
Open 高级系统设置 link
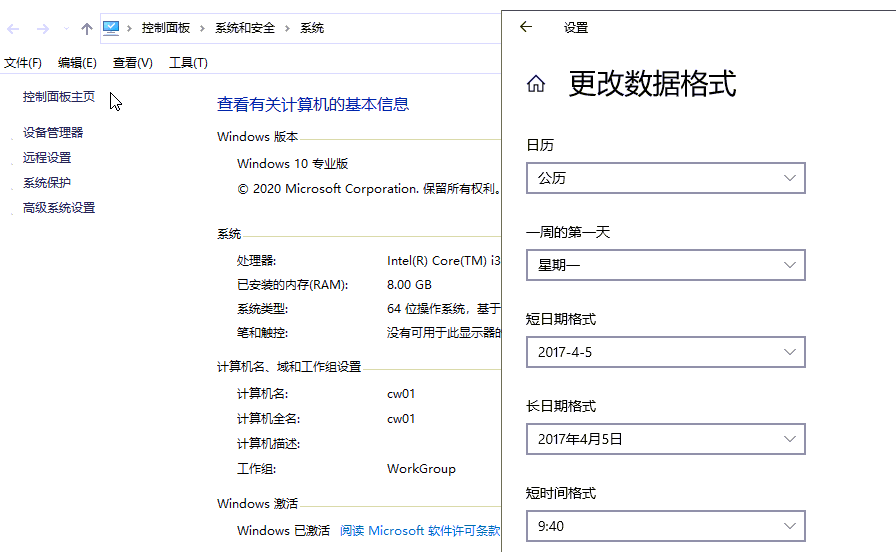pyautogui.click(x=59, y=208)
